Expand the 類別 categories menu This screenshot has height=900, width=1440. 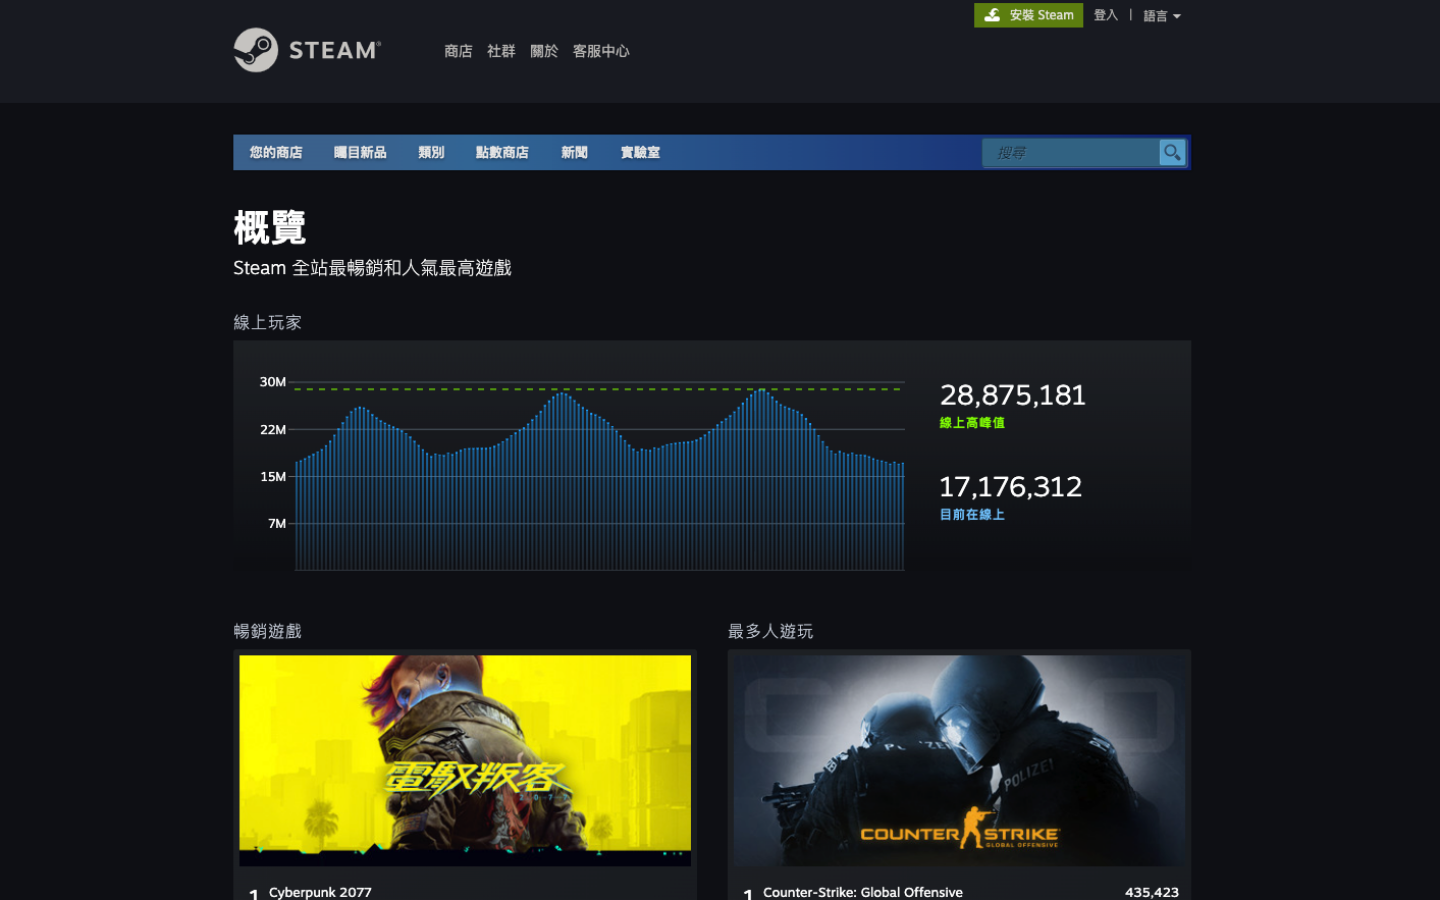click(430, 152)
